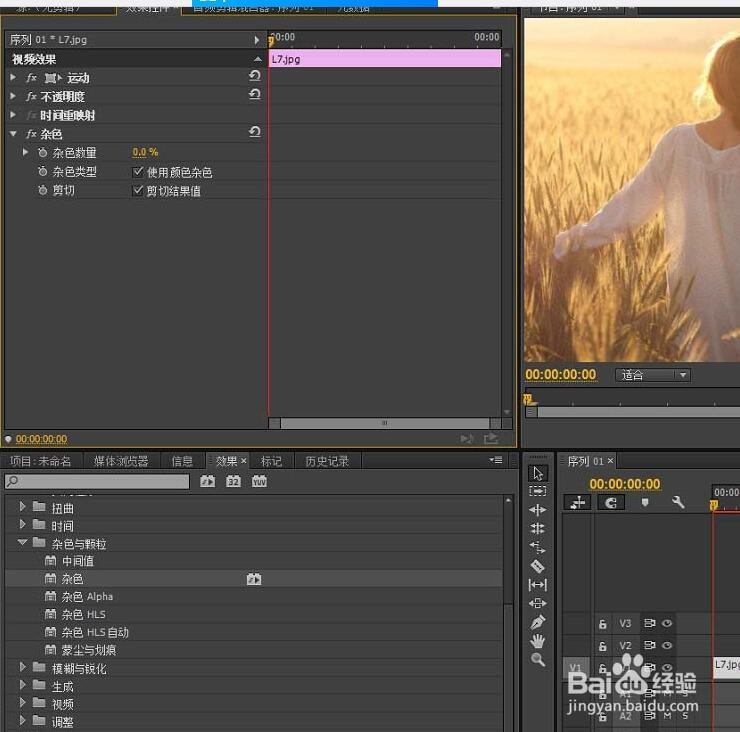
Task: Switch to the 项目:未命名 tab
Action: pyautogui.click(x=41, y=461)
